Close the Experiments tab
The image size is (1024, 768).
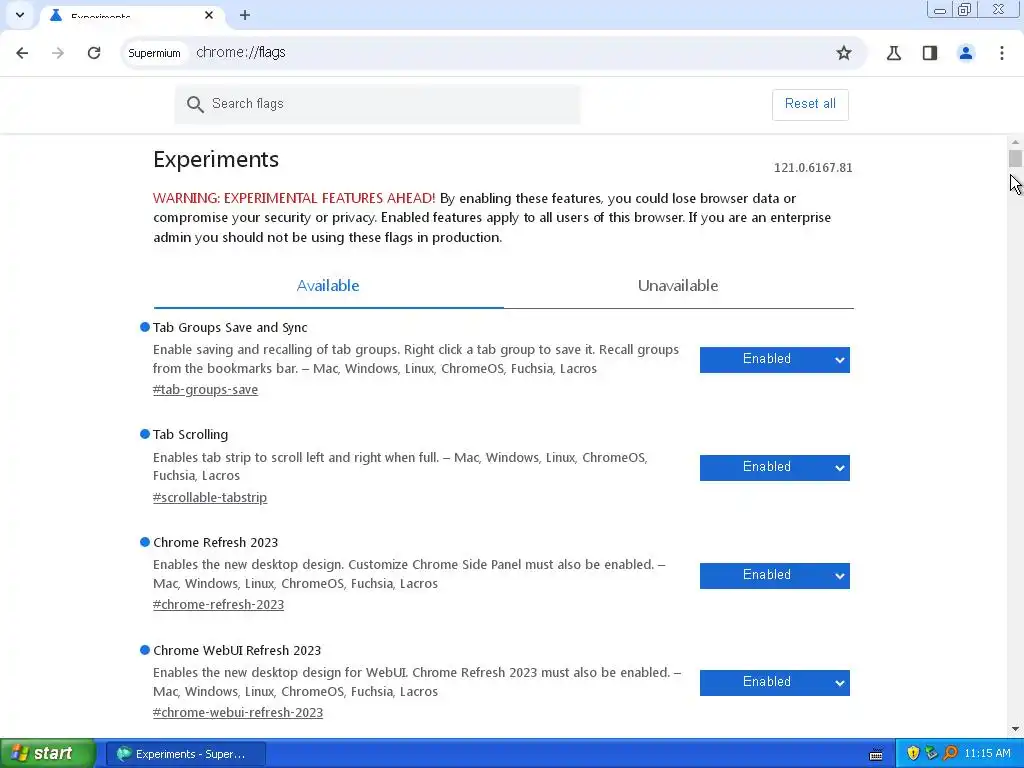click(x=209, y=14)
